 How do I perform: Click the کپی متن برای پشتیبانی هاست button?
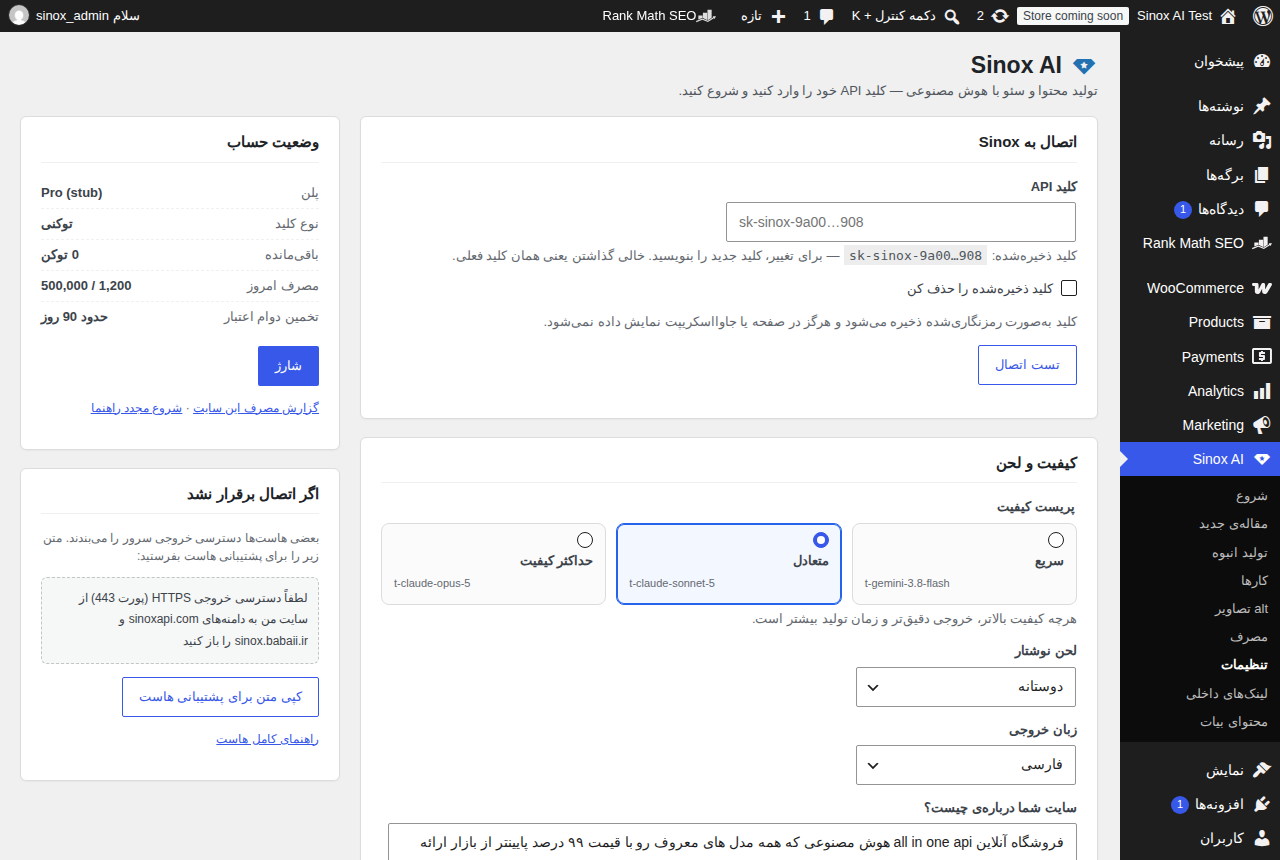(x=220, y=697)
